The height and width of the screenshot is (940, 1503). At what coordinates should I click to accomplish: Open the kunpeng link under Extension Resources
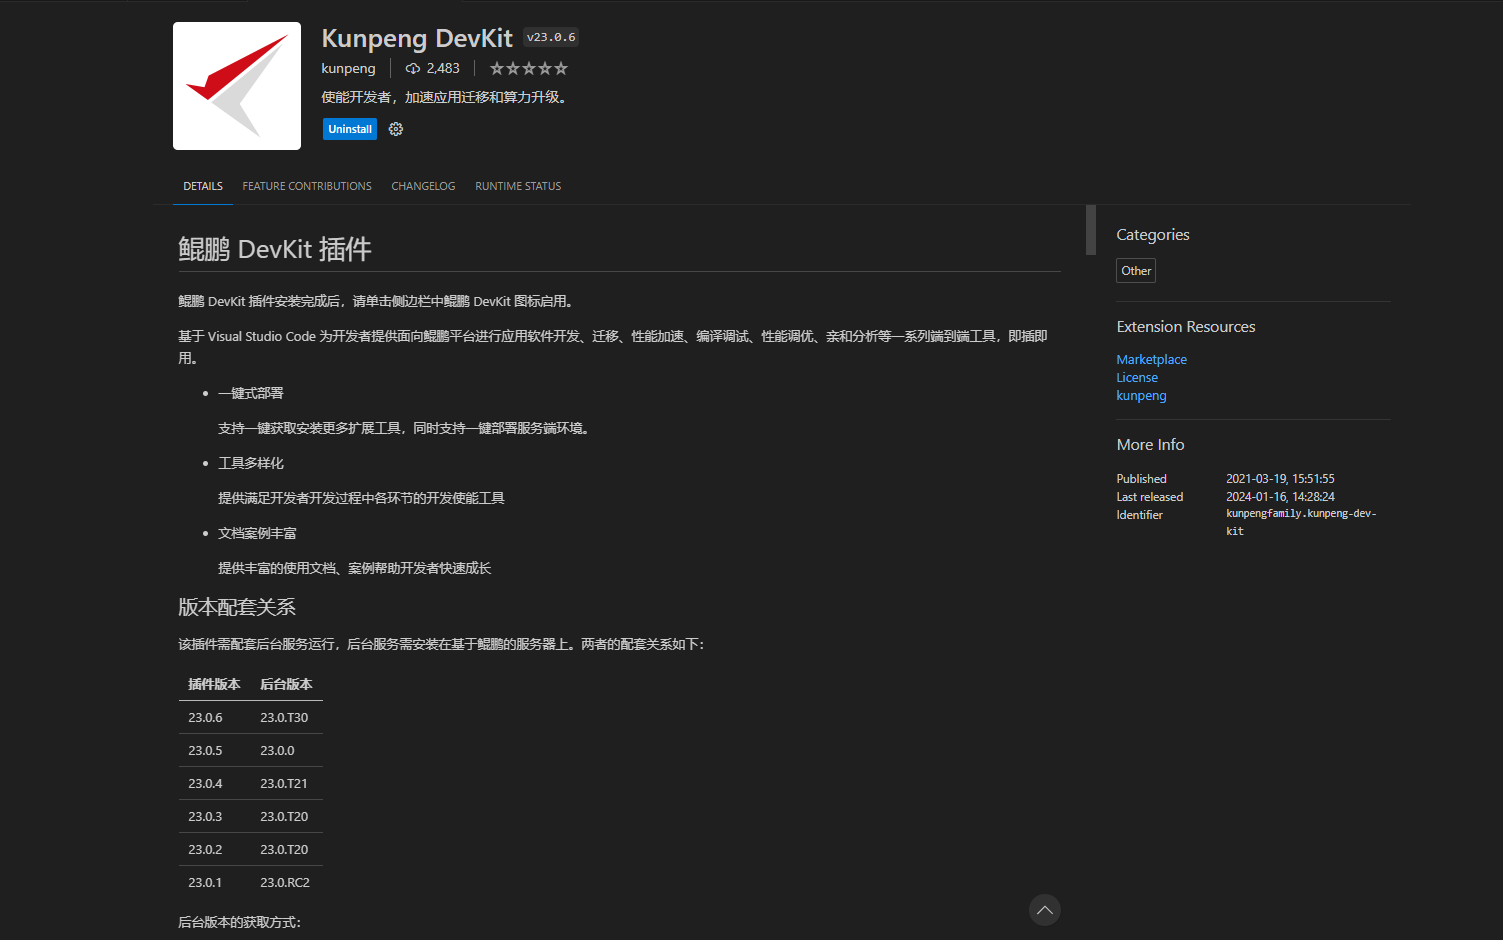pyautogui.click(x=1142, y=395)
